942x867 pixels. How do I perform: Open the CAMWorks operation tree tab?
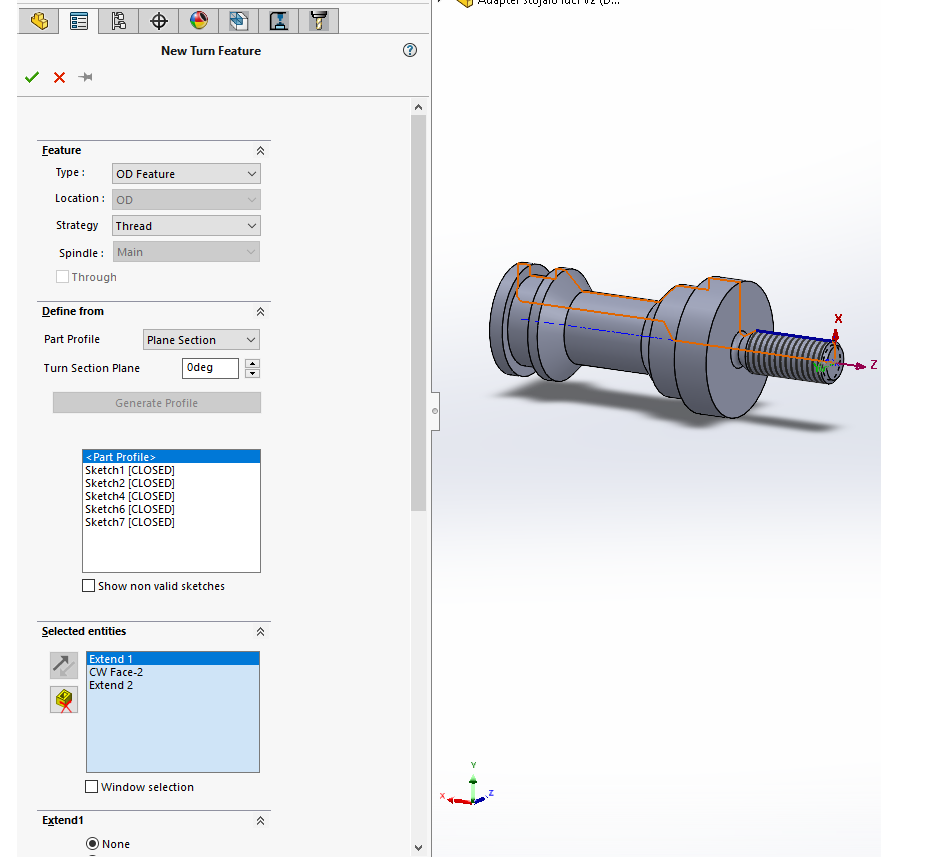[279, 20]
